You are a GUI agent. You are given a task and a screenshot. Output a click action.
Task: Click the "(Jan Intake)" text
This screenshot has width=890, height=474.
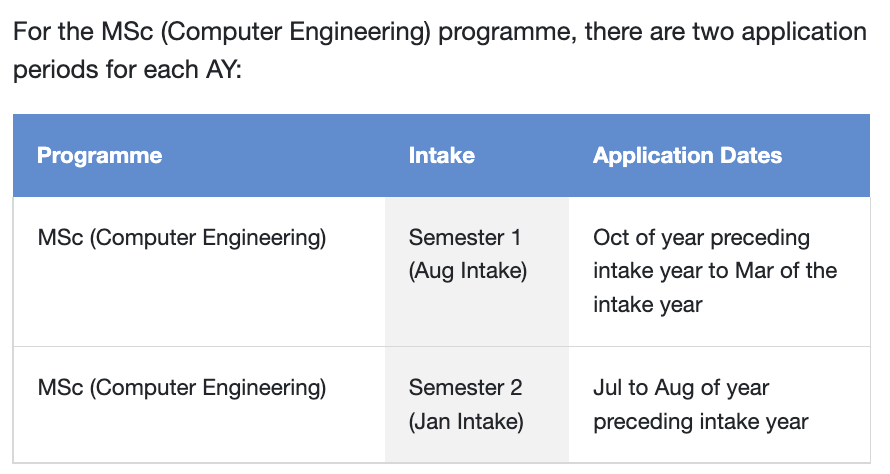[x=466, y=421]
